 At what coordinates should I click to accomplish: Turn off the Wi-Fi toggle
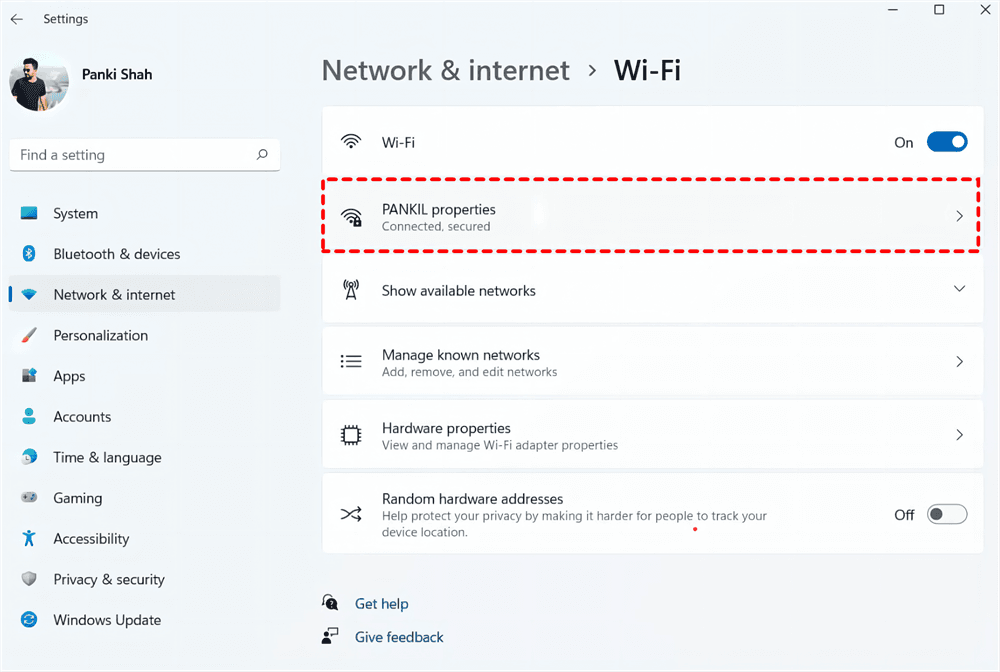click(947, 142)
